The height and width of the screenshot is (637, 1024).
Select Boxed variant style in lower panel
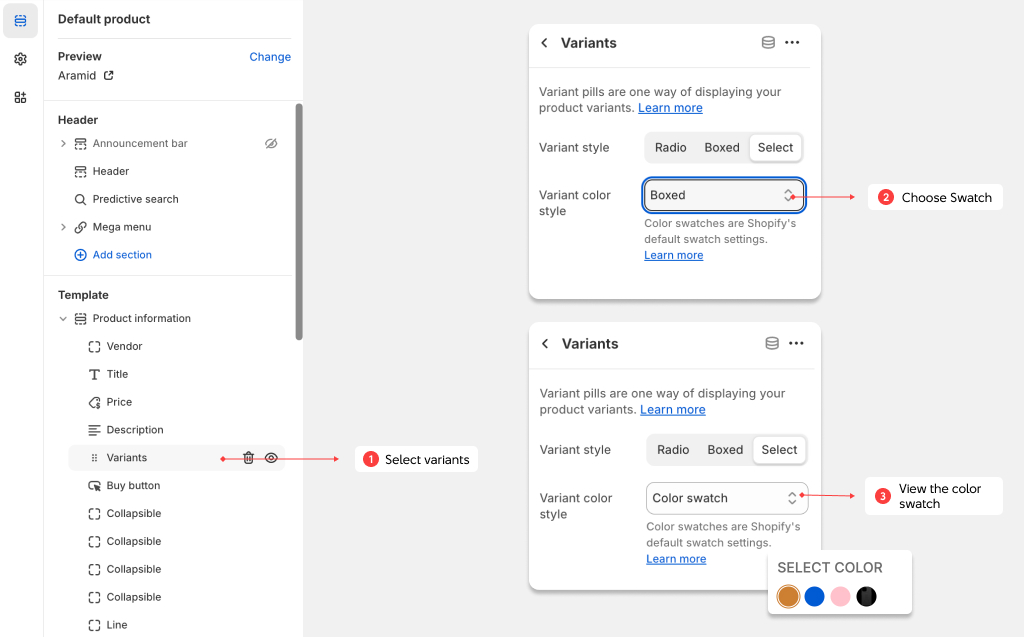point(725,450)
